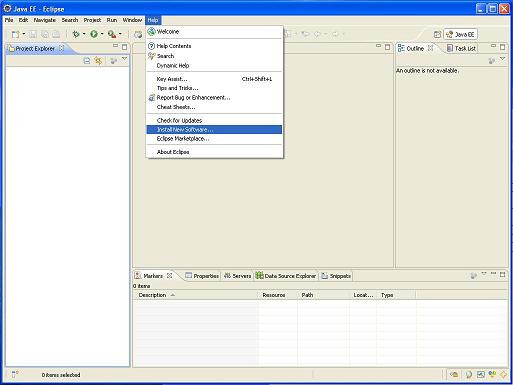
Task: Click the green Run play icon
Action: pos(94,34)
